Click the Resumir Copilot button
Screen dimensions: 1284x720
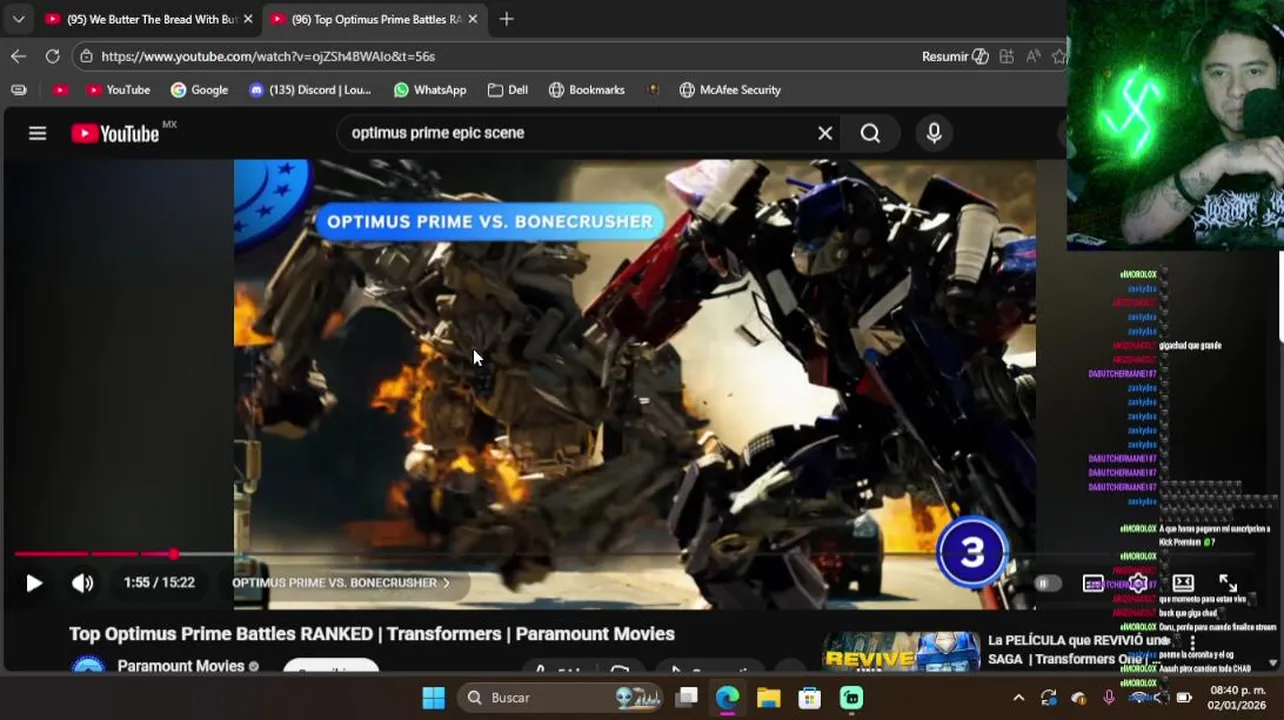click(x=955, y=56)
